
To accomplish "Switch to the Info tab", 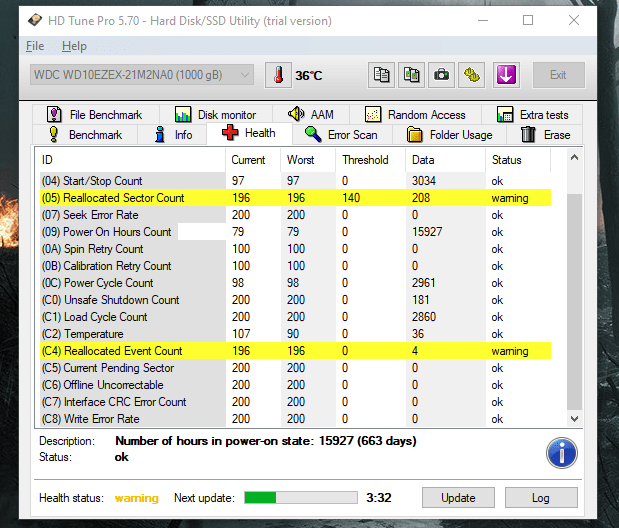I will click(173, 135).
